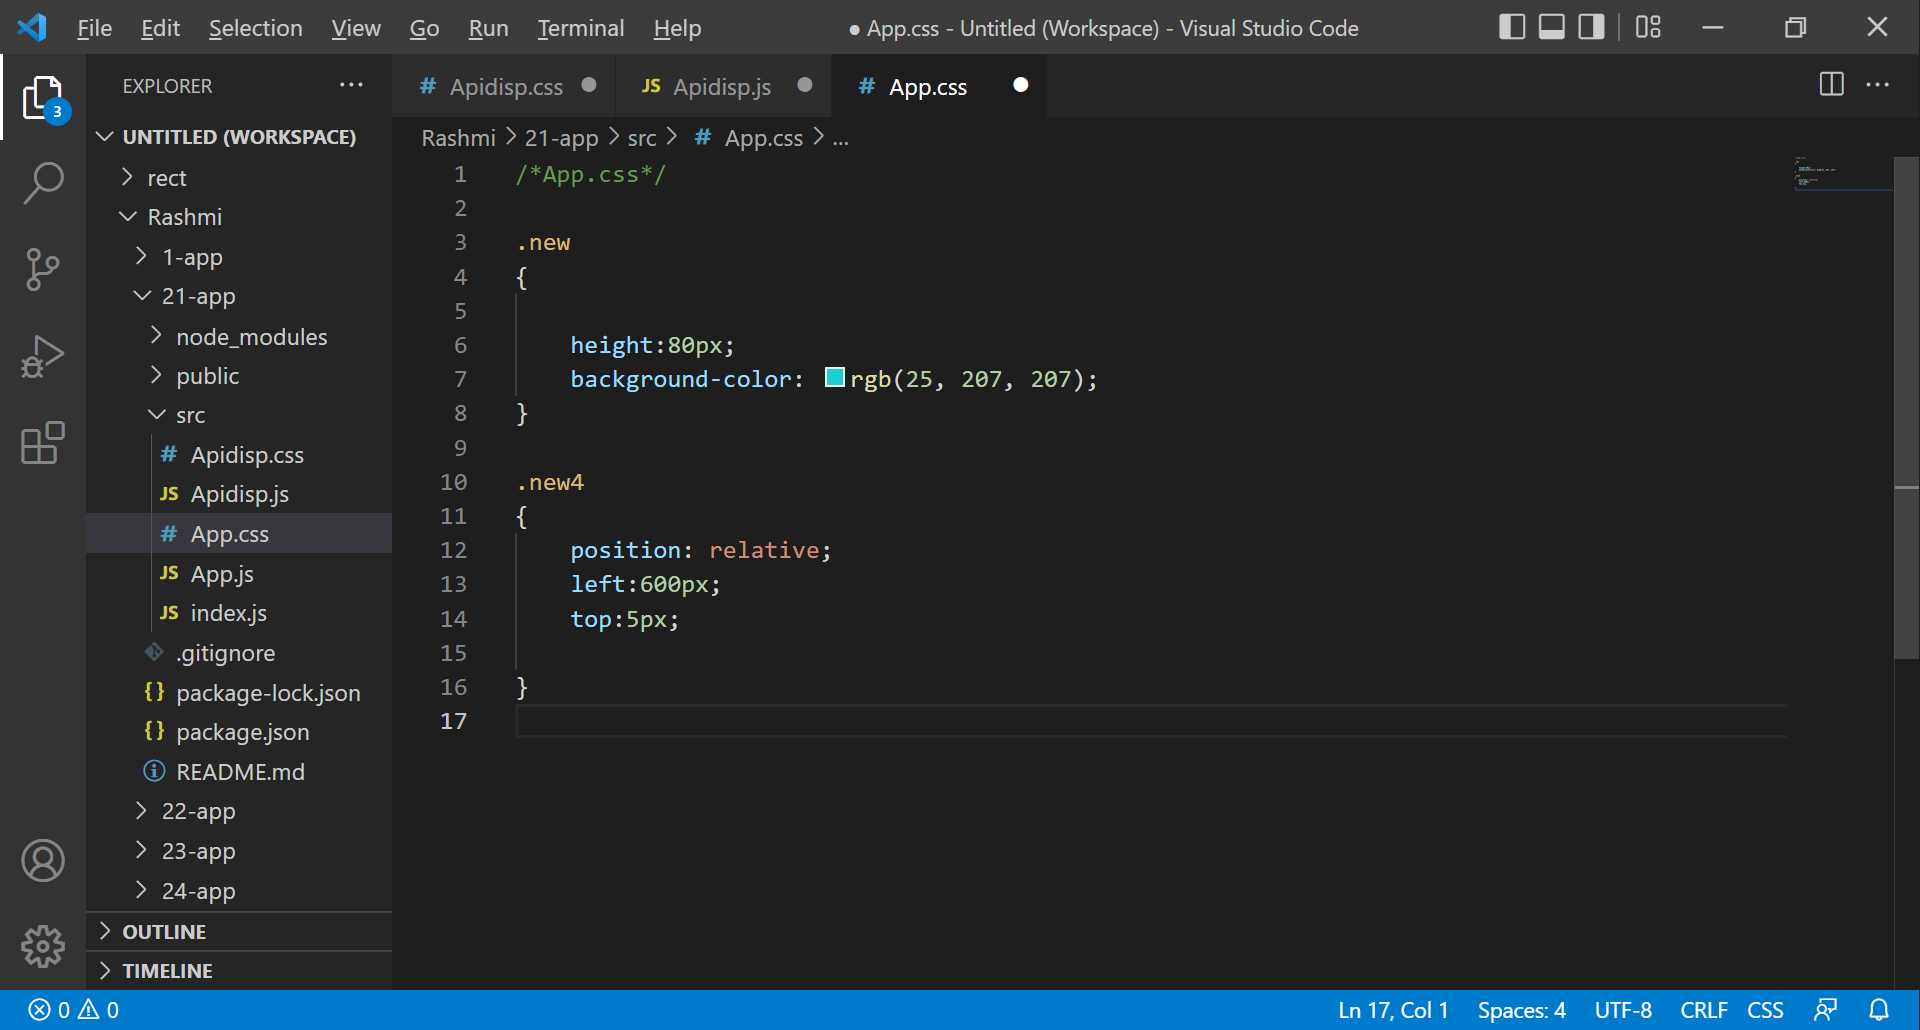Open the Extensions view icon
The image size is (1920, 1030).
43,443
